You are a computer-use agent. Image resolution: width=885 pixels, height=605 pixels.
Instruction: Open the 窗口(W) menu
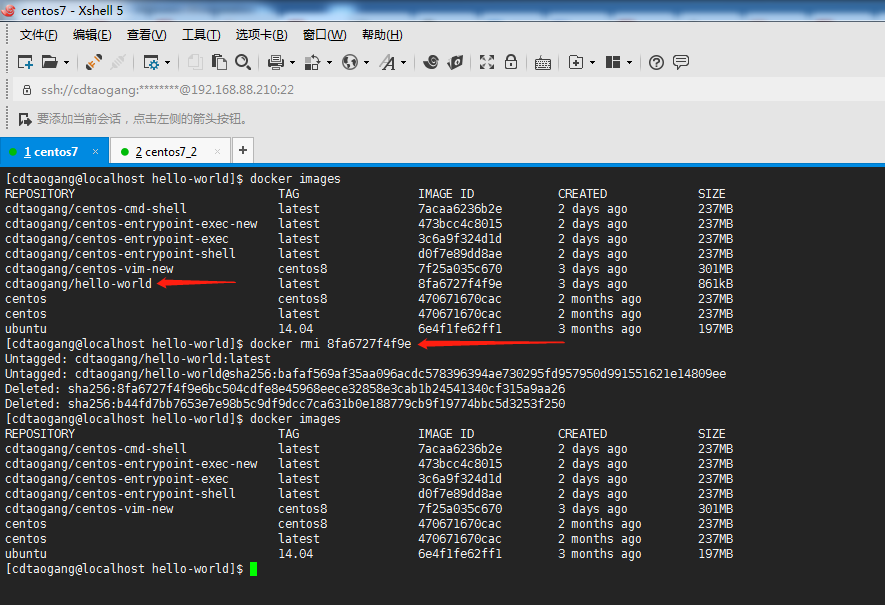click(x=325, y=35)
